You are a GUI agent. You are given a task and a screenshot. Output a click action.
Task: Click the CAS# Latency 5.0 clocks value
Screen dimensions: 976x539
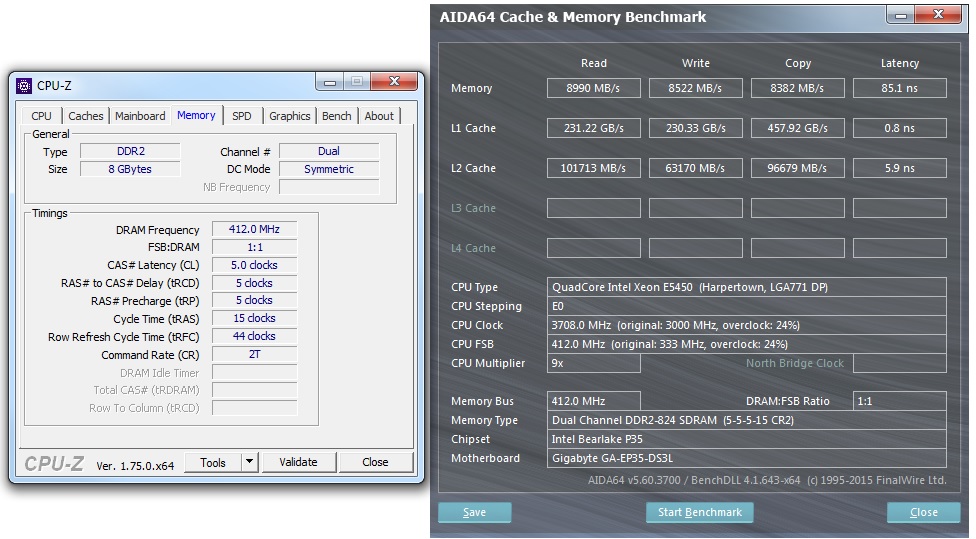(254, 265)
